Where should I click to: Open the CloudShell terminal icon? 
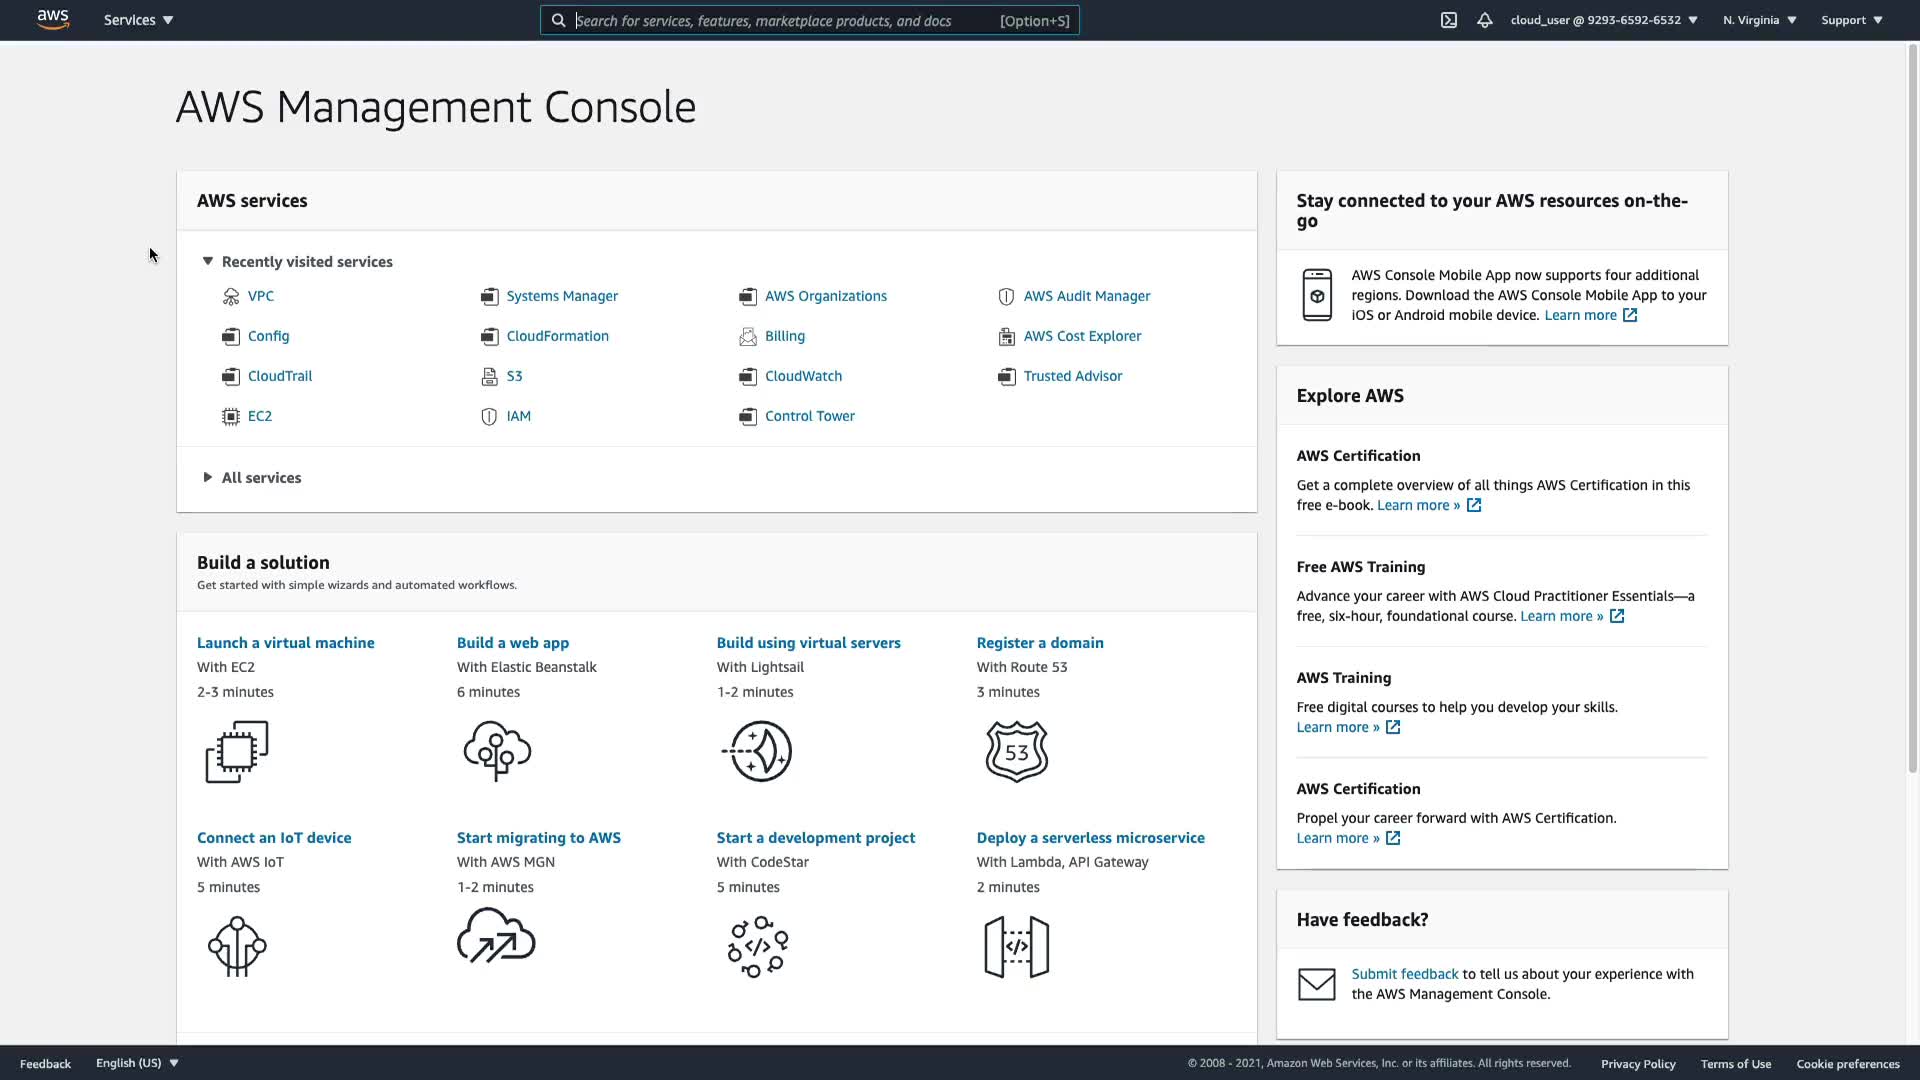point(1448,20)
